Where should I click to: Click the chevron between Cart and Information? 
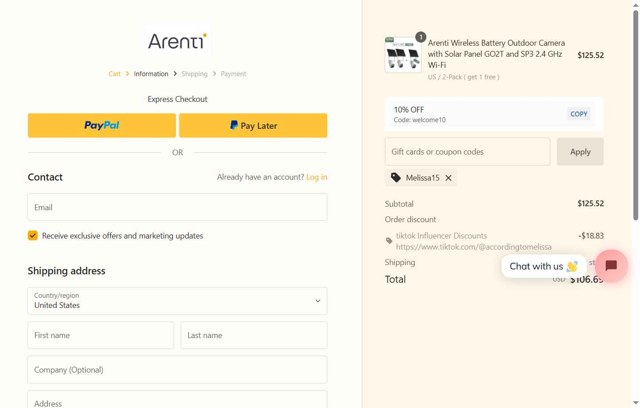tap(127, 74)
